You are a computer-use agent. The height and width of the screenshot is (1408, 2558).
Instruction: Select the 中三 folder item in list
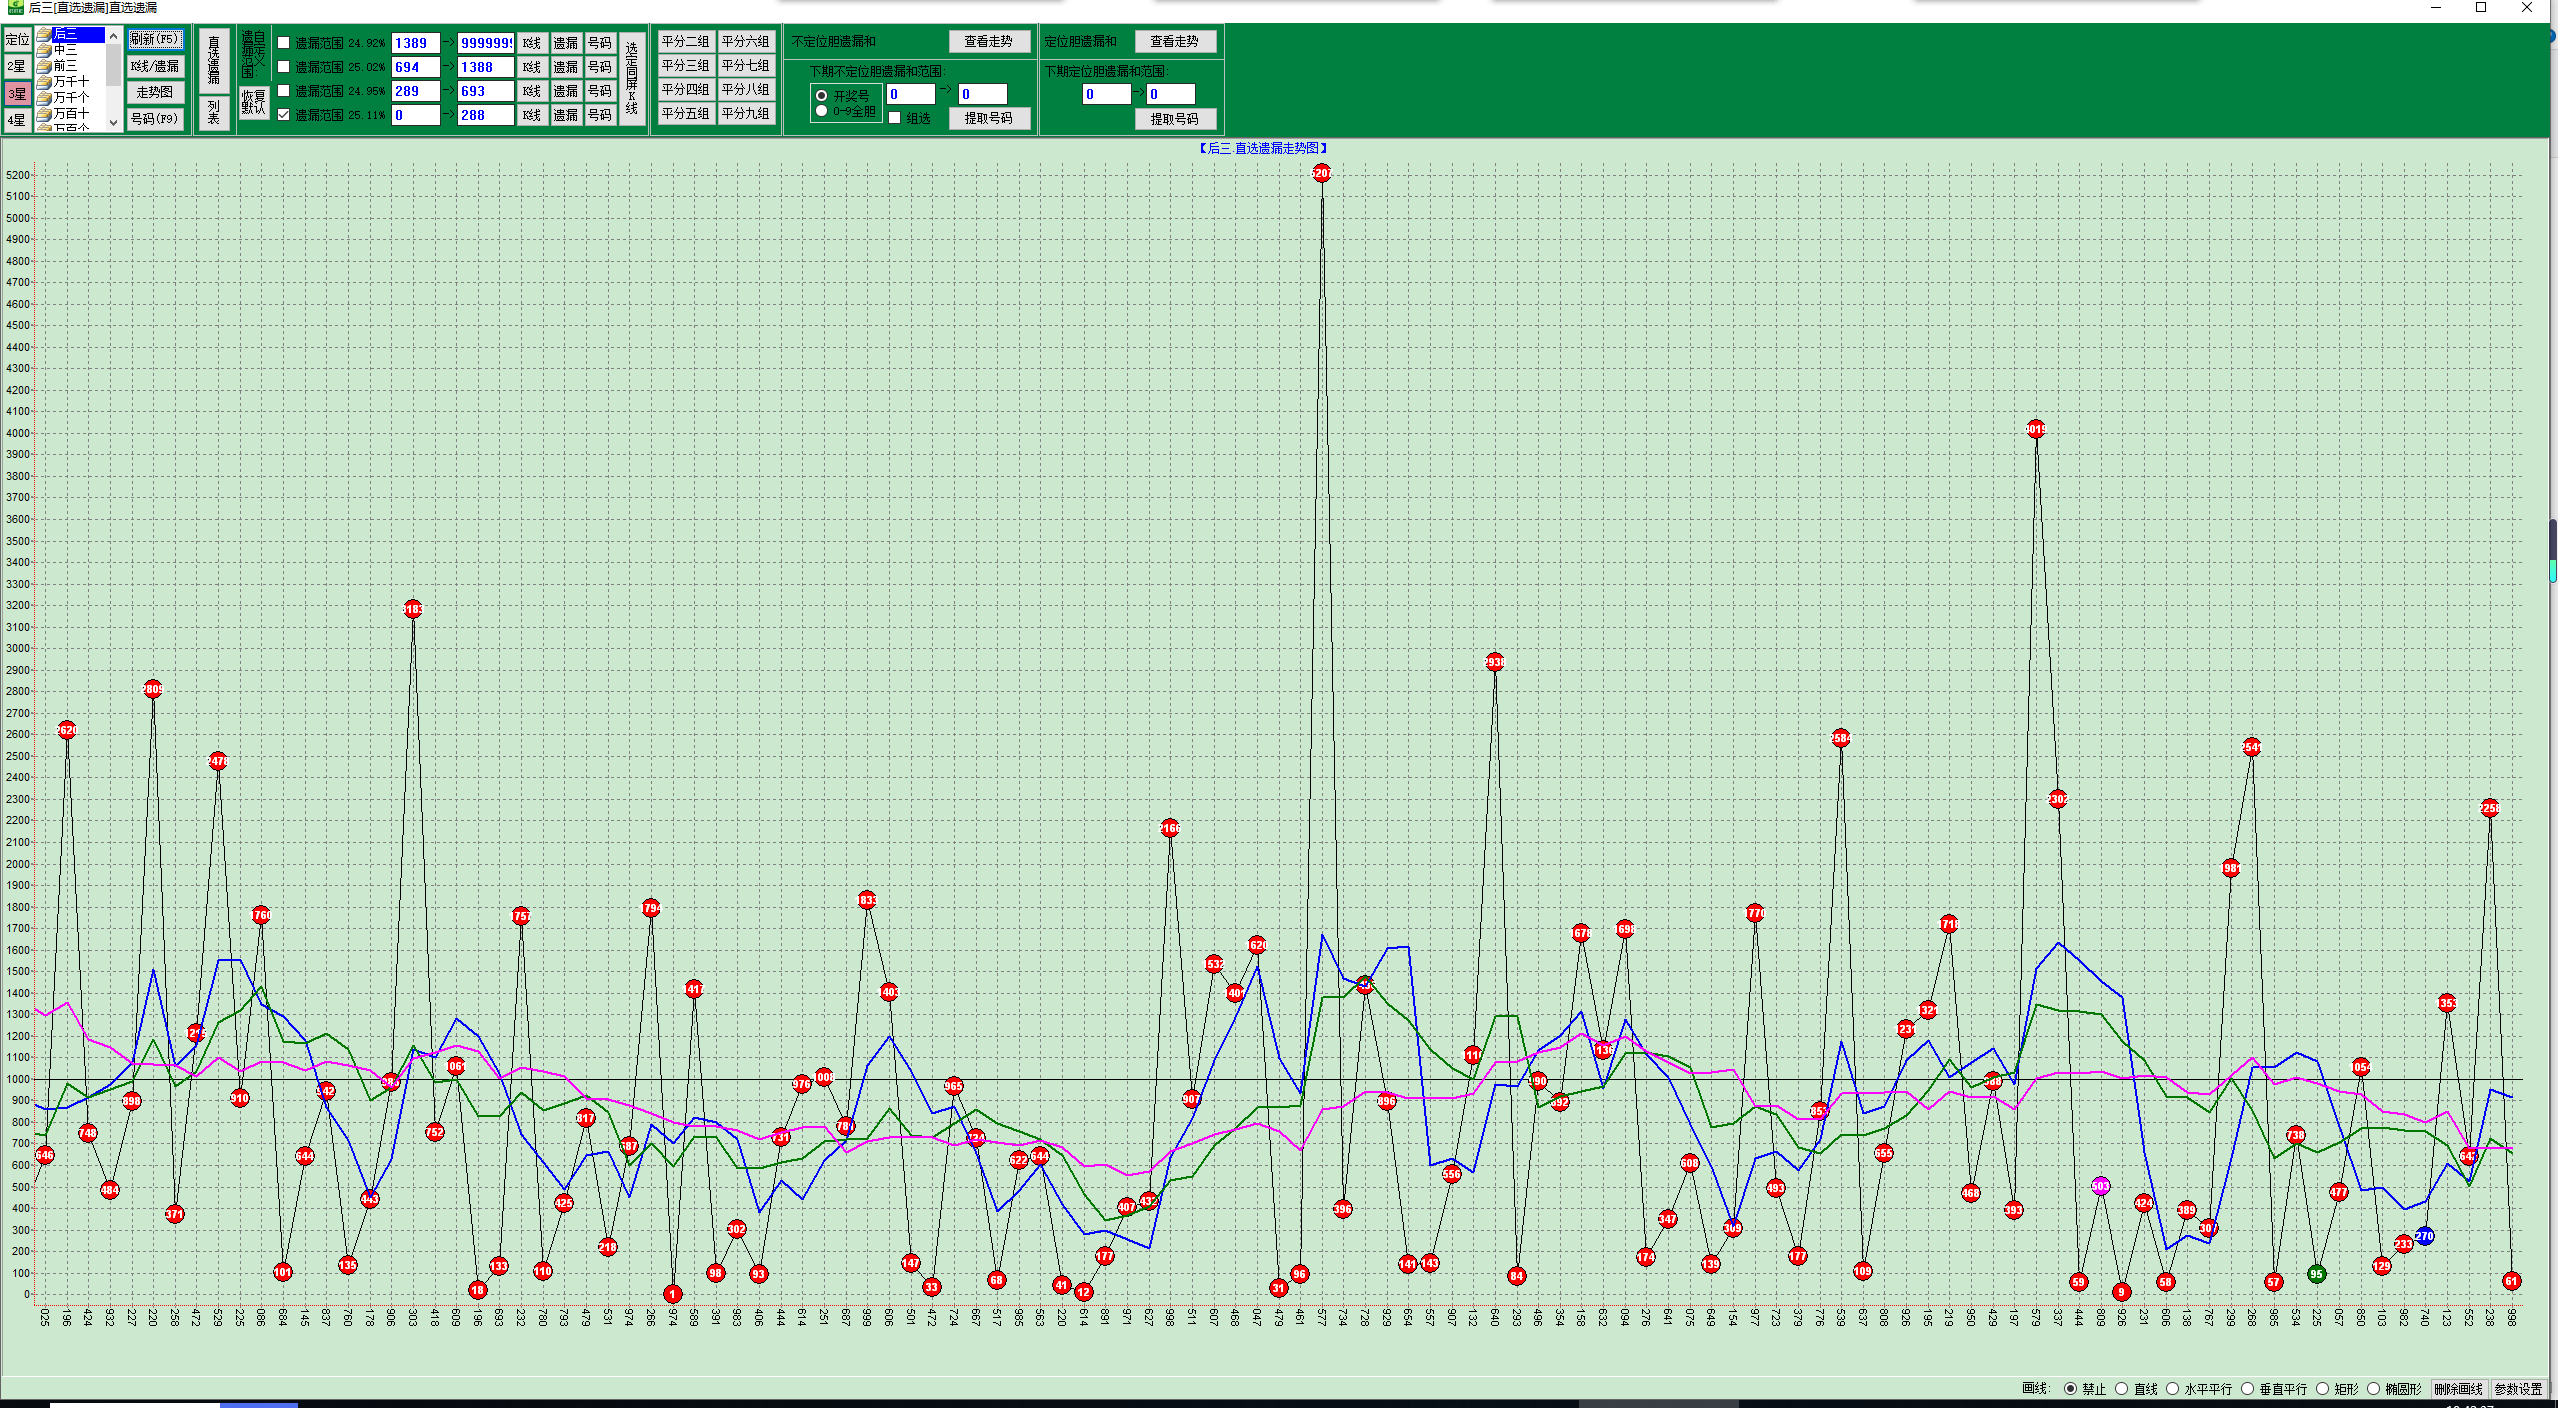coord(65,50)
